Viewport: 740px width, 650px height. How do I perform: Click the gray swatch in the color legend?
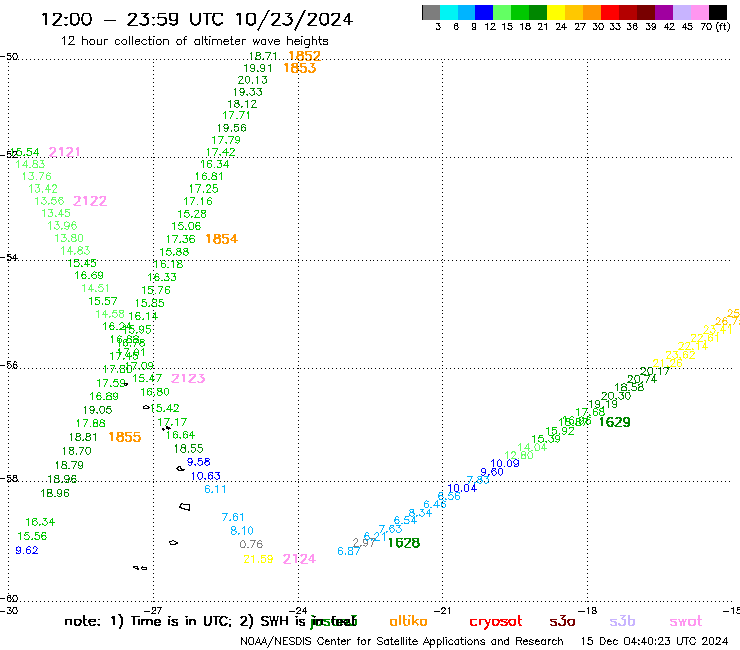pos(431,12)
